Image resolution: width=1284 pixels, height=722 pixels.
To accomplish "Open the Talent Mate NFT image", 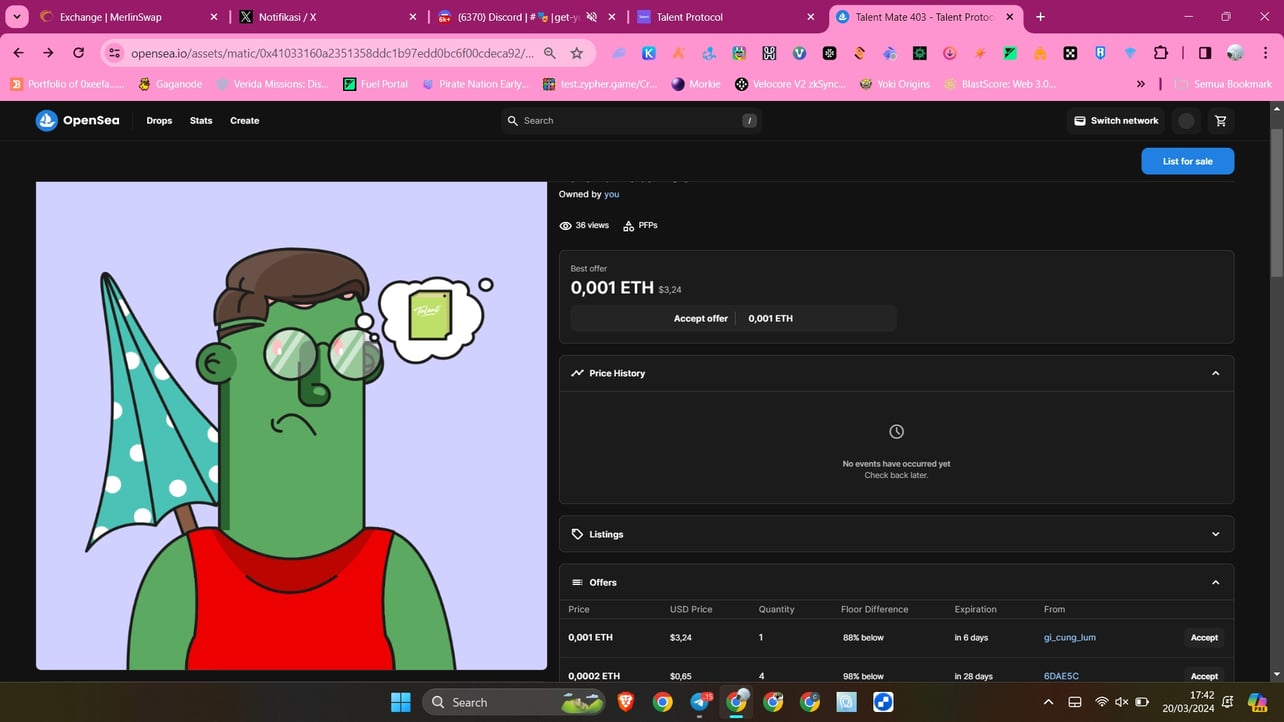I will 291,425.
